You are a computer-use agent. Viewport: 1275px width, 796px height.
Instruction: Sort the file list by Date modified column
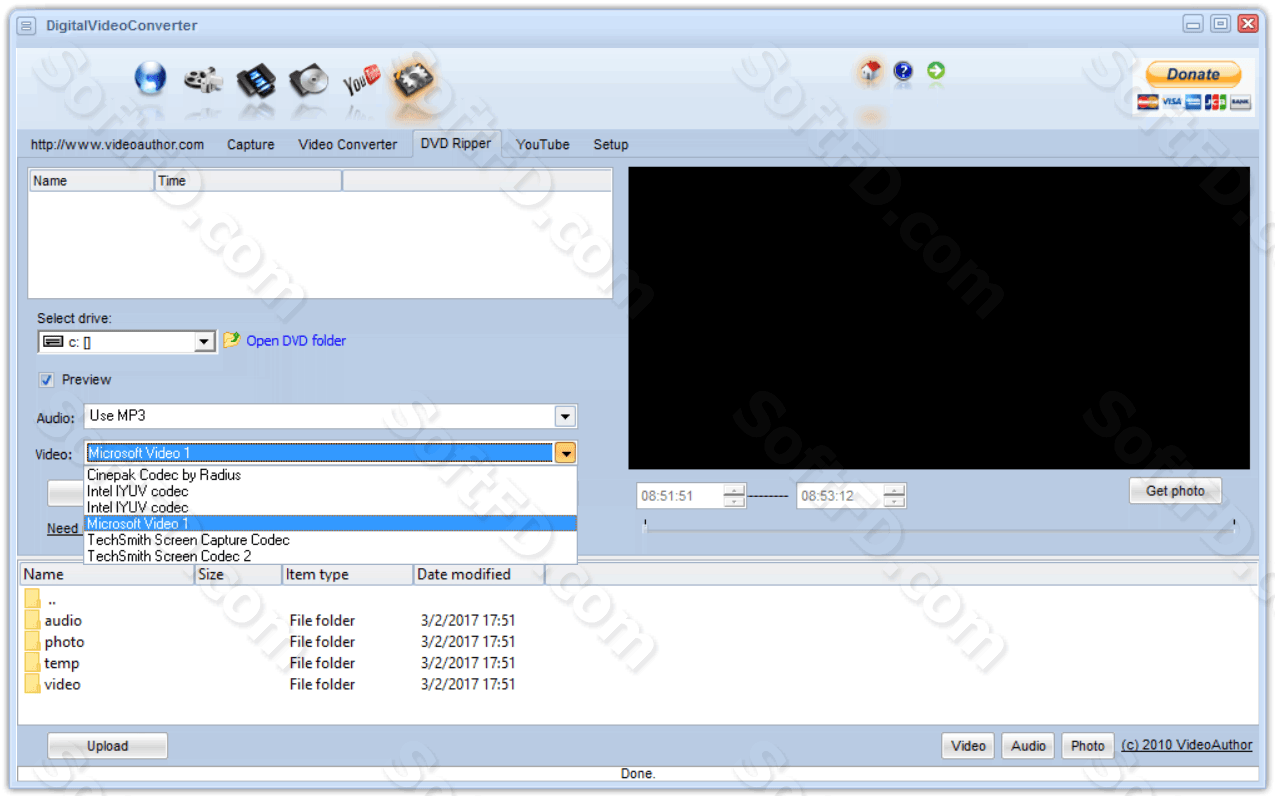(479, 575)
